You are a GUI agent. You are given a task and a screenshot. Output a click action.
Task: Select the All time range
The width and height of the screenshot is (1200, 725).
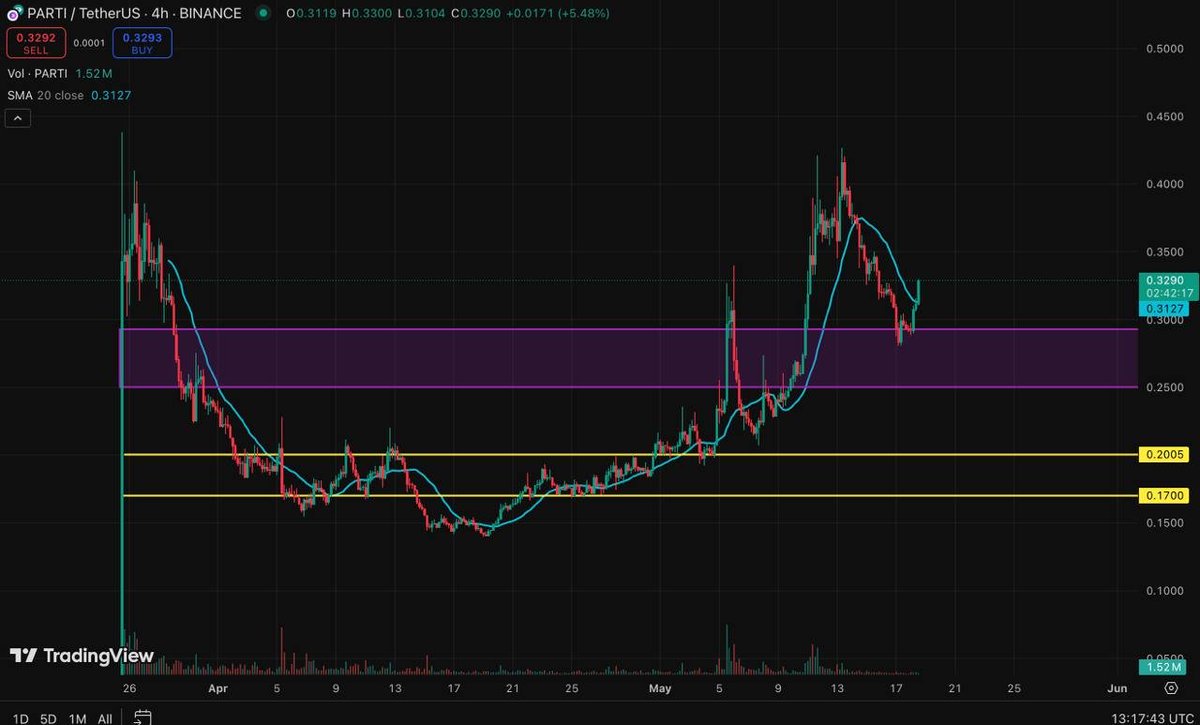105,718
